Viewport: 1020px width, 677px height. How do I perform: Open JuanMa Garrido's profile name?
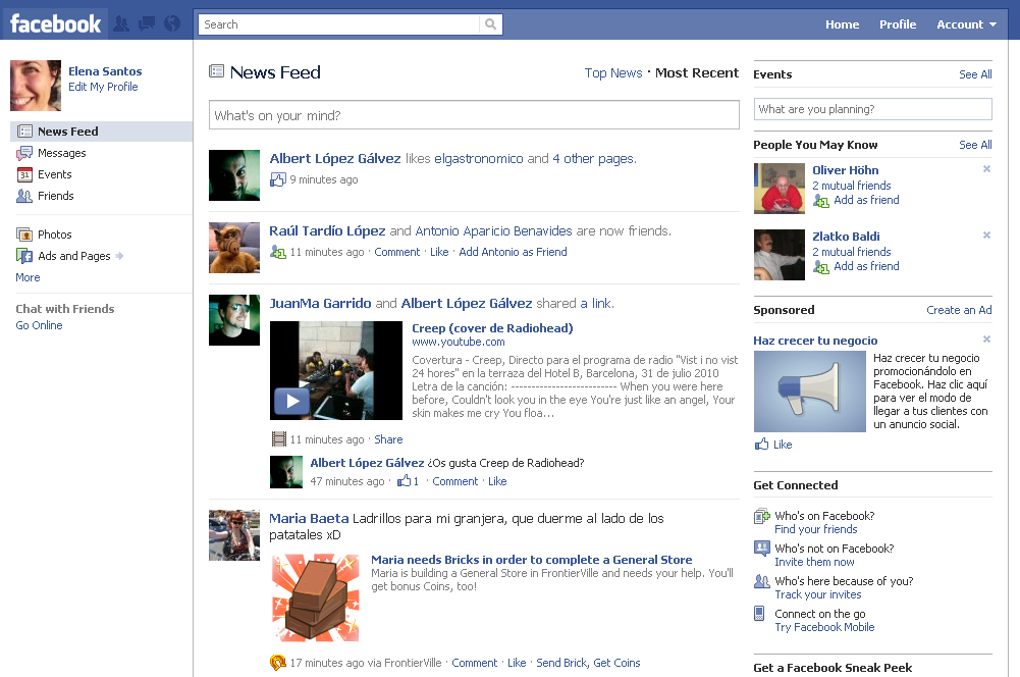pos(320,303)
